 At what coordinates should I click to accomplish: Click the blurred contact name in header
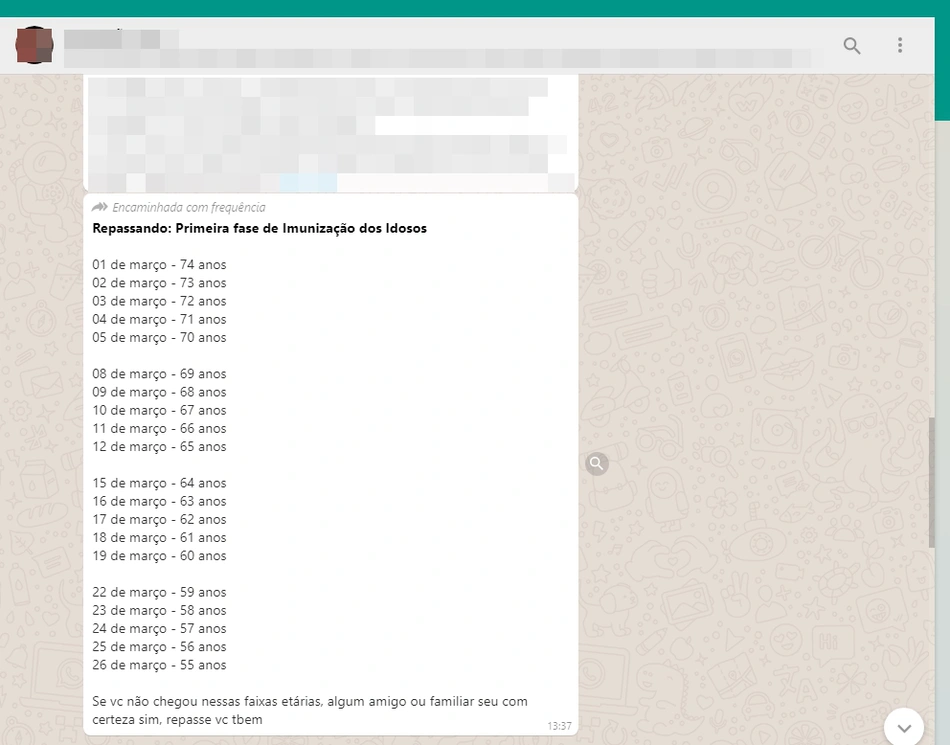121,39
